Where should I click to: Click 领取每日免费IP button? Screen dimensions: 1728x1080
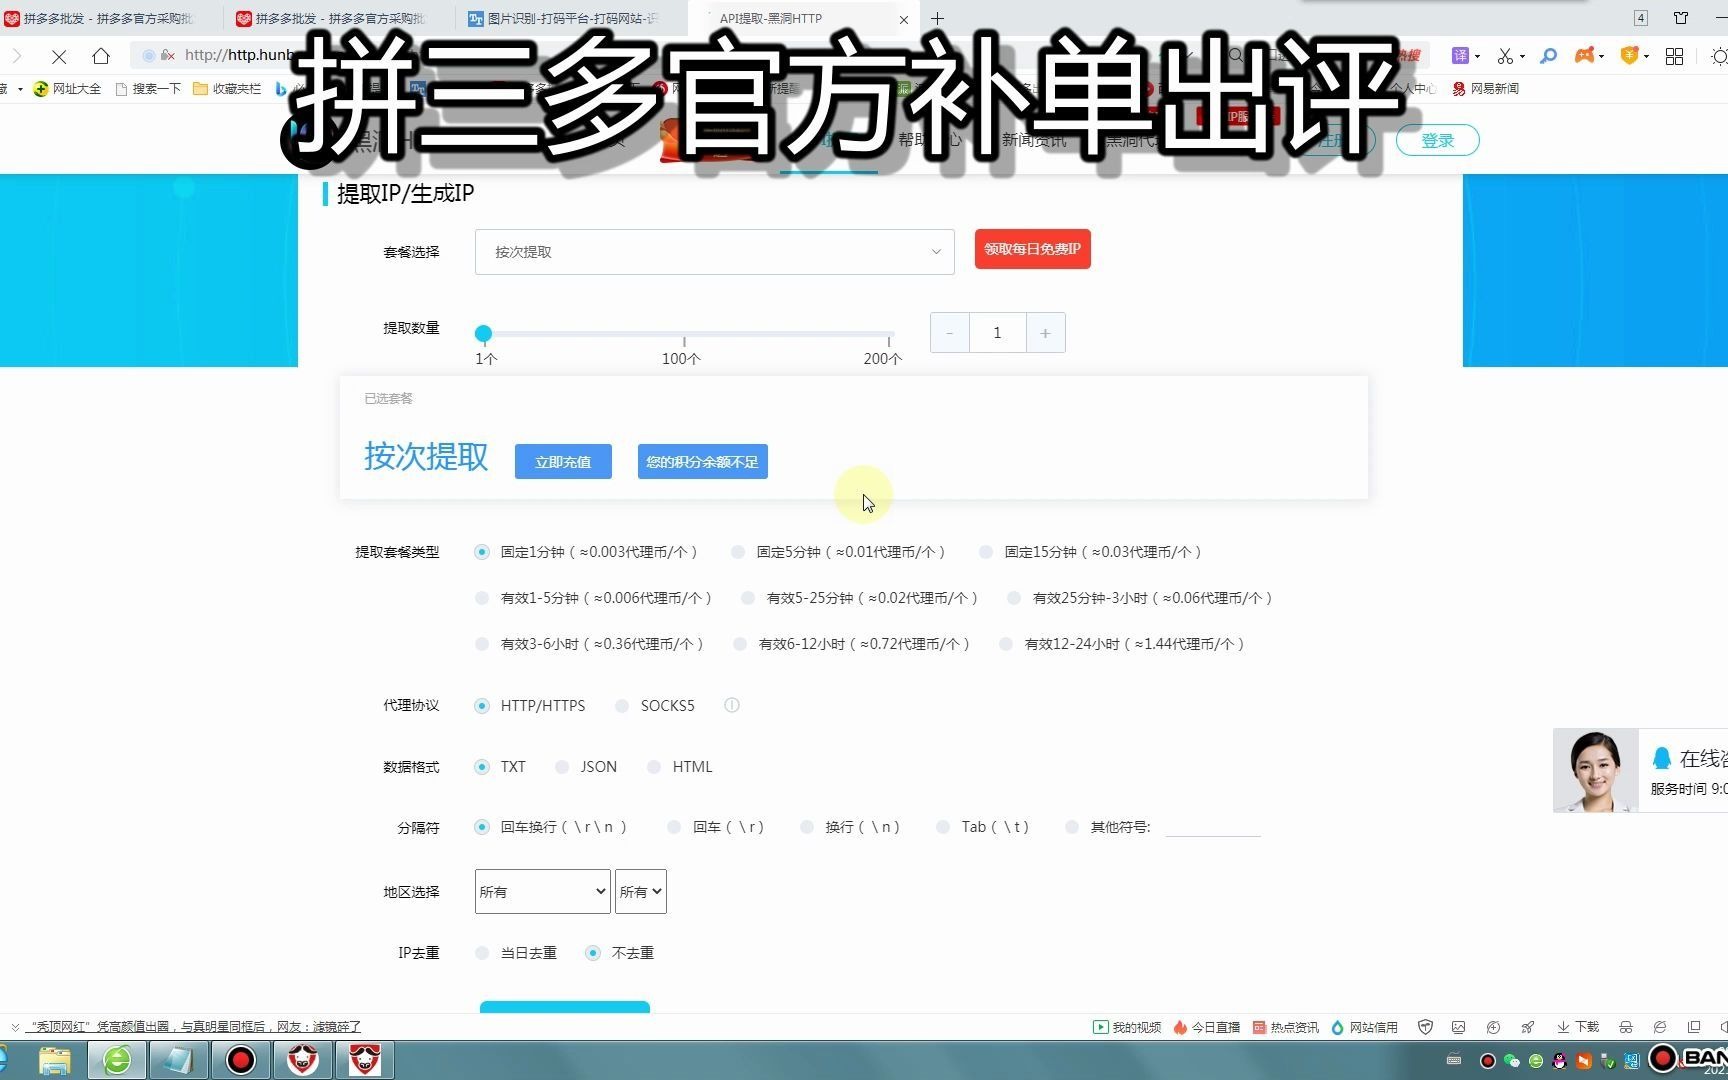point(1033,249)
